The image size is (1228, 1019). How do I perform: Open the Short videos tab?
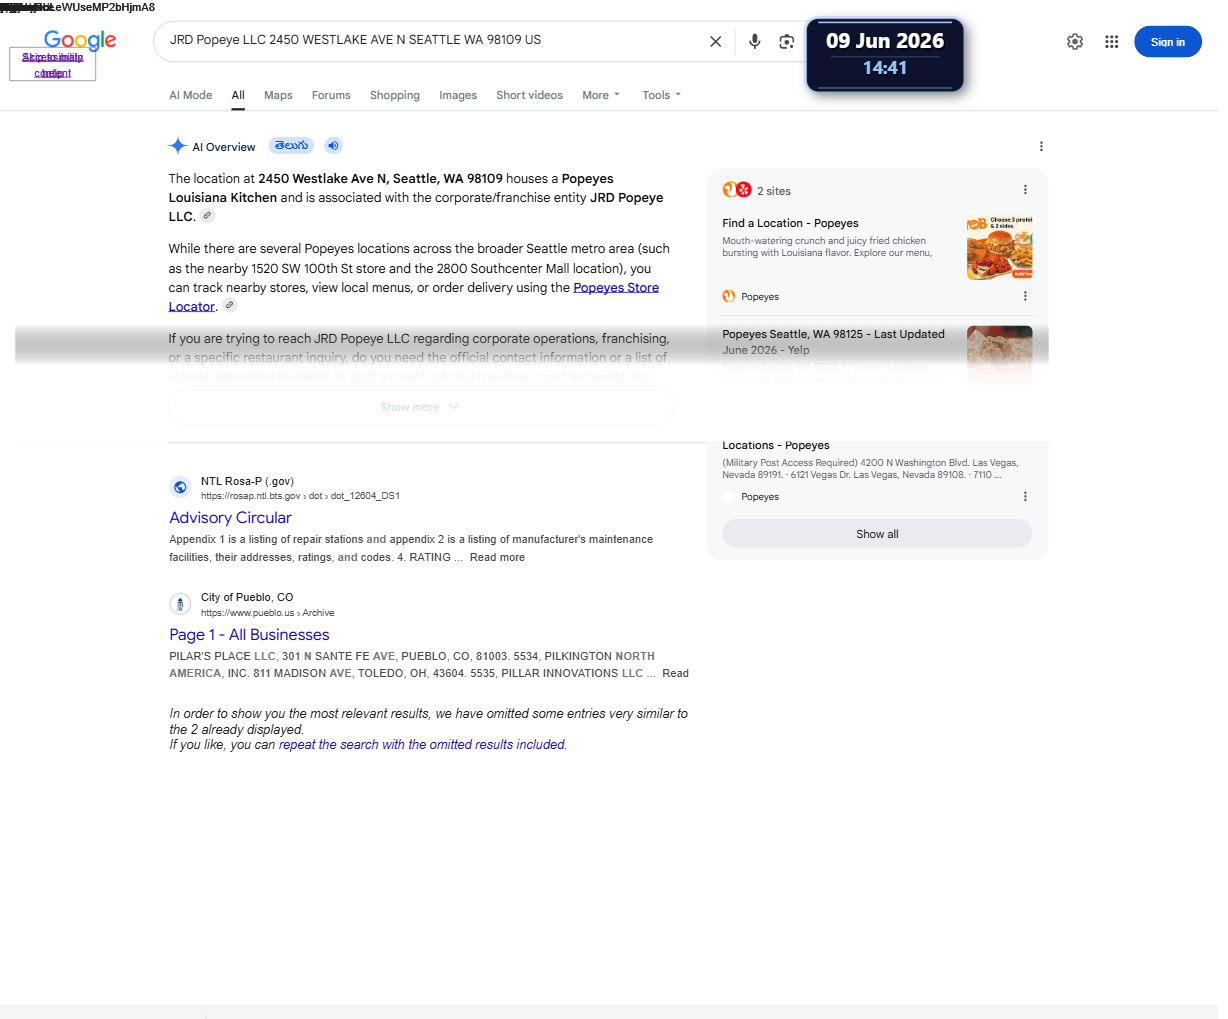(529, 95)
